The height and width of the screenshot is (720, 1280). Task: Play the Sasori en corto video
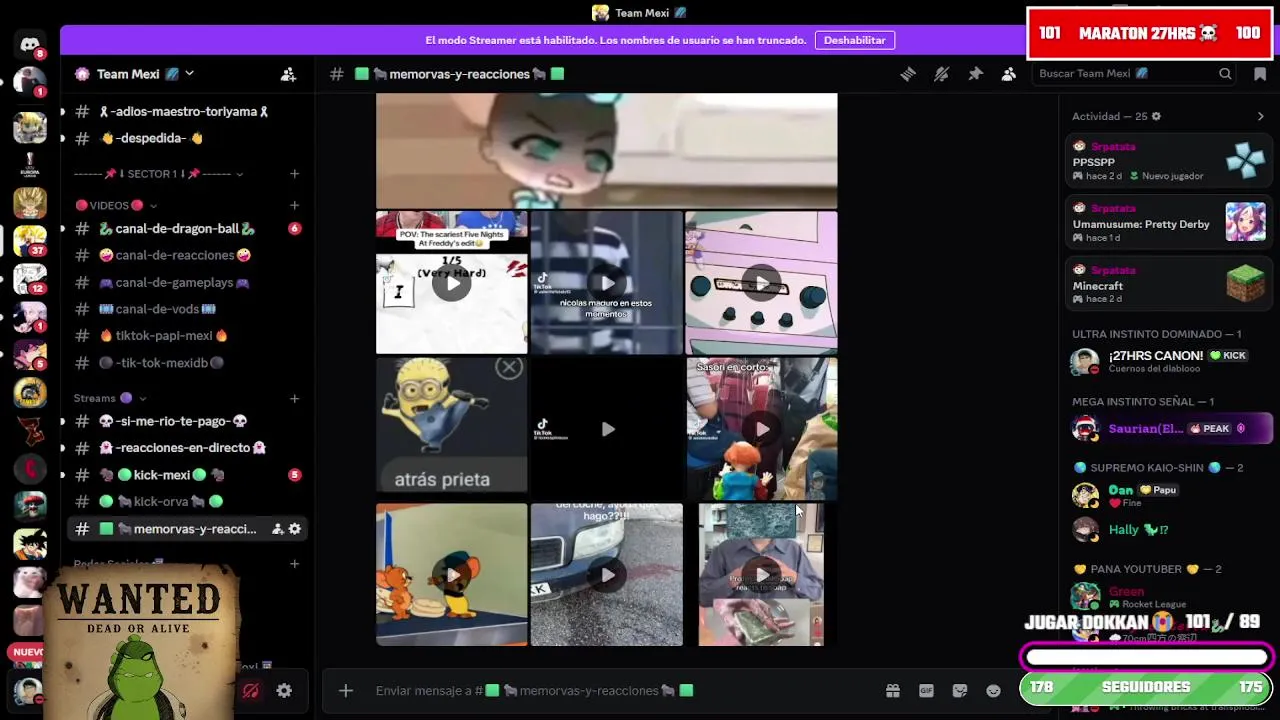pos(762,429)
